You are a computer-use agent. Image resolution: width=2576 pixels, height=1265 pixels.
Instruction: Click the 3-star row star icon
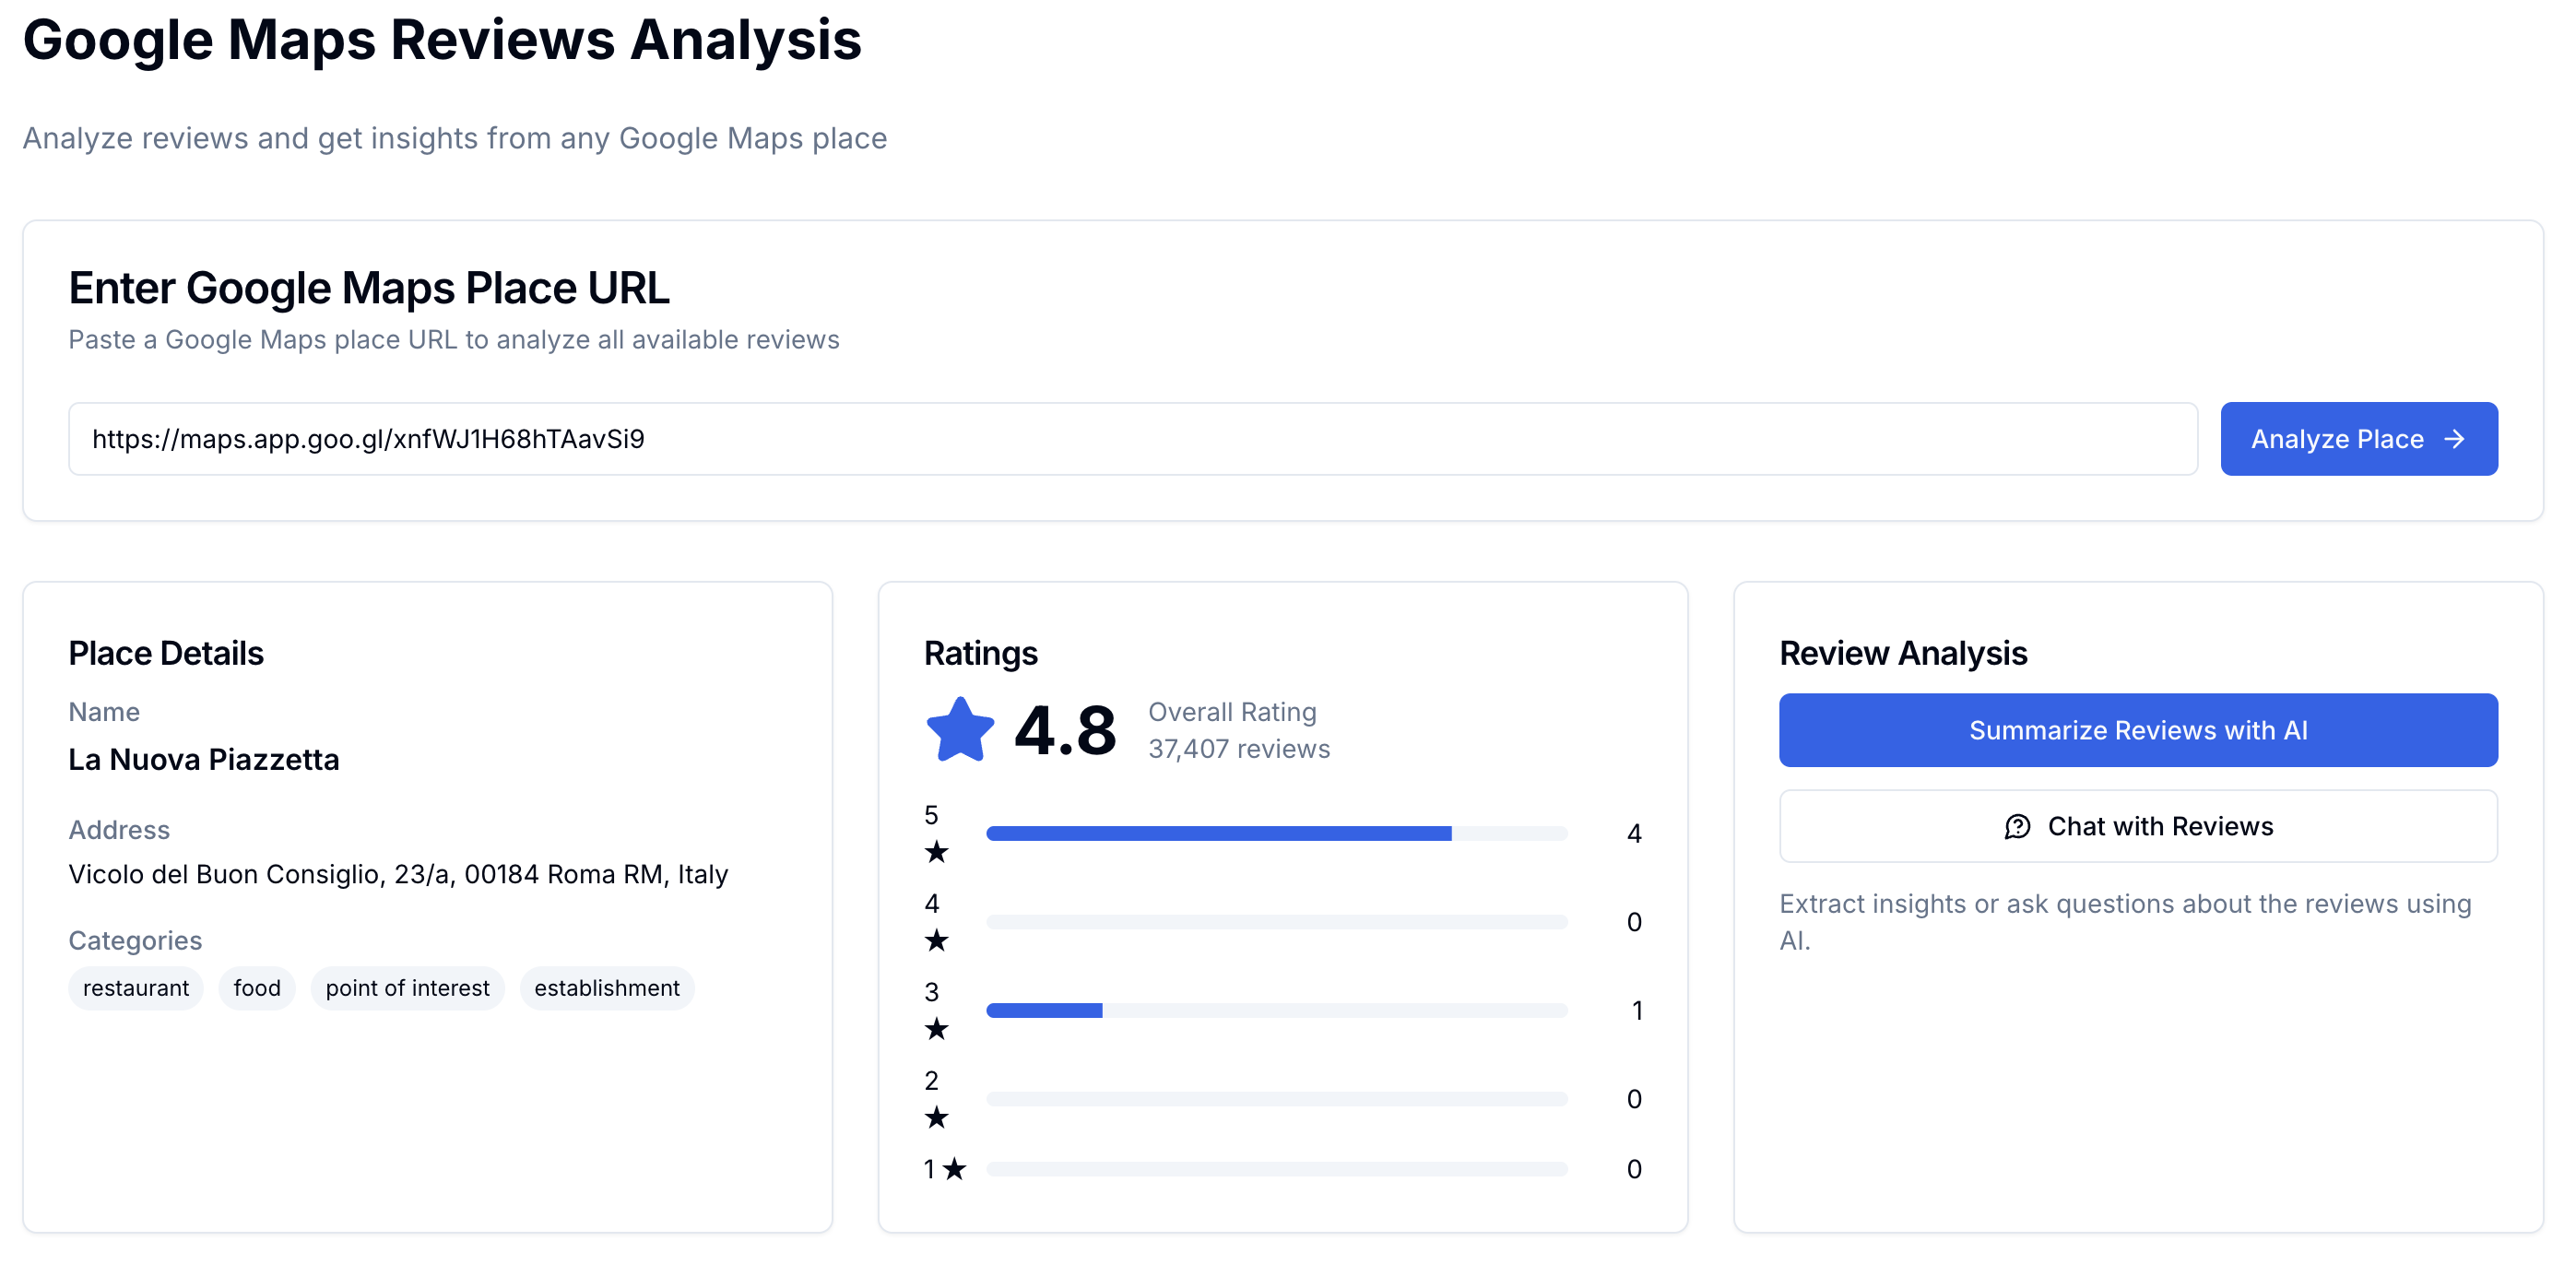tap(936, 1029)
